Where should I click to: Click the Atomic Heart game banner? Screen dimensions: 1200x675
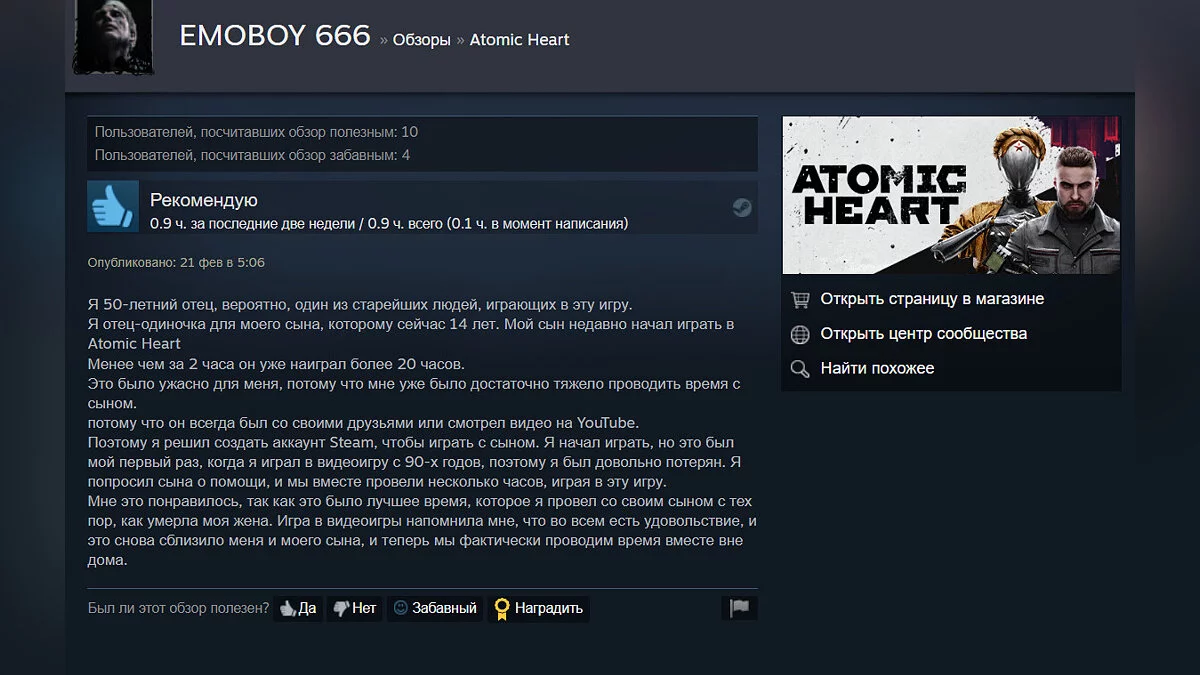951,196
